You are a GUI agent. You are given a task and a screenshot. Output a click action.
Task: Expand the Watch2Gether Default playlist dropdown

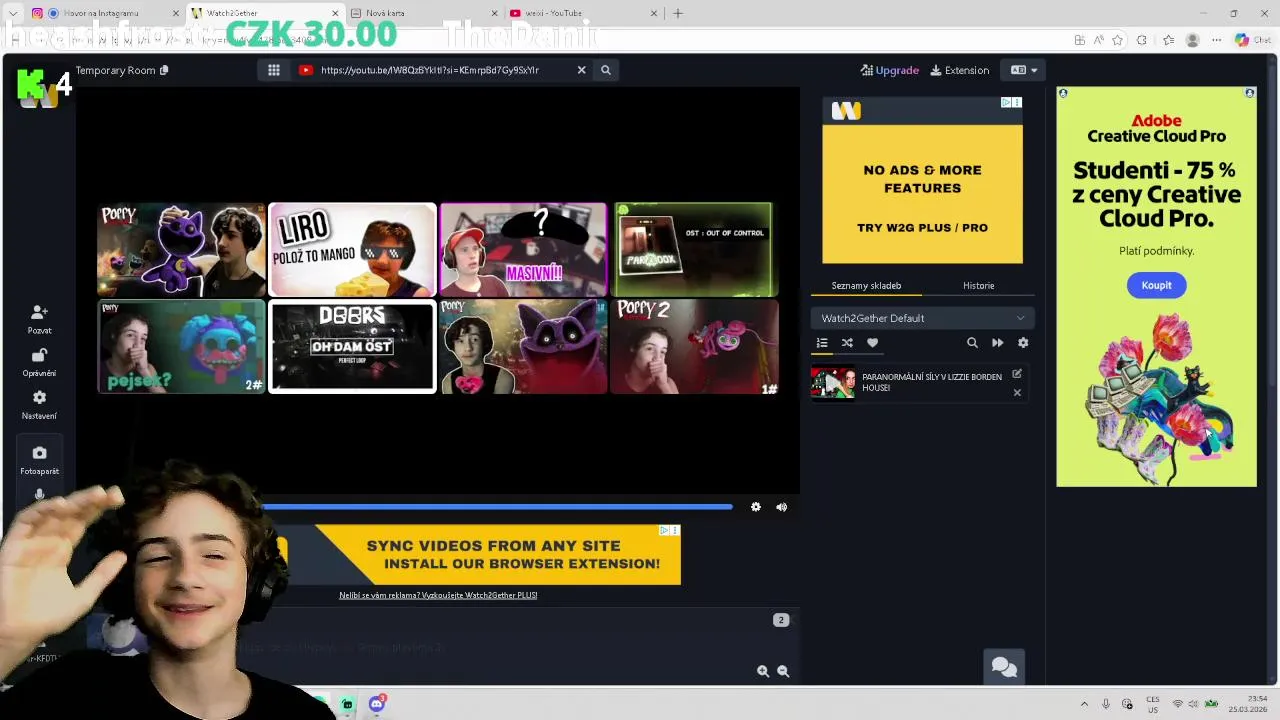pos(922,318)
